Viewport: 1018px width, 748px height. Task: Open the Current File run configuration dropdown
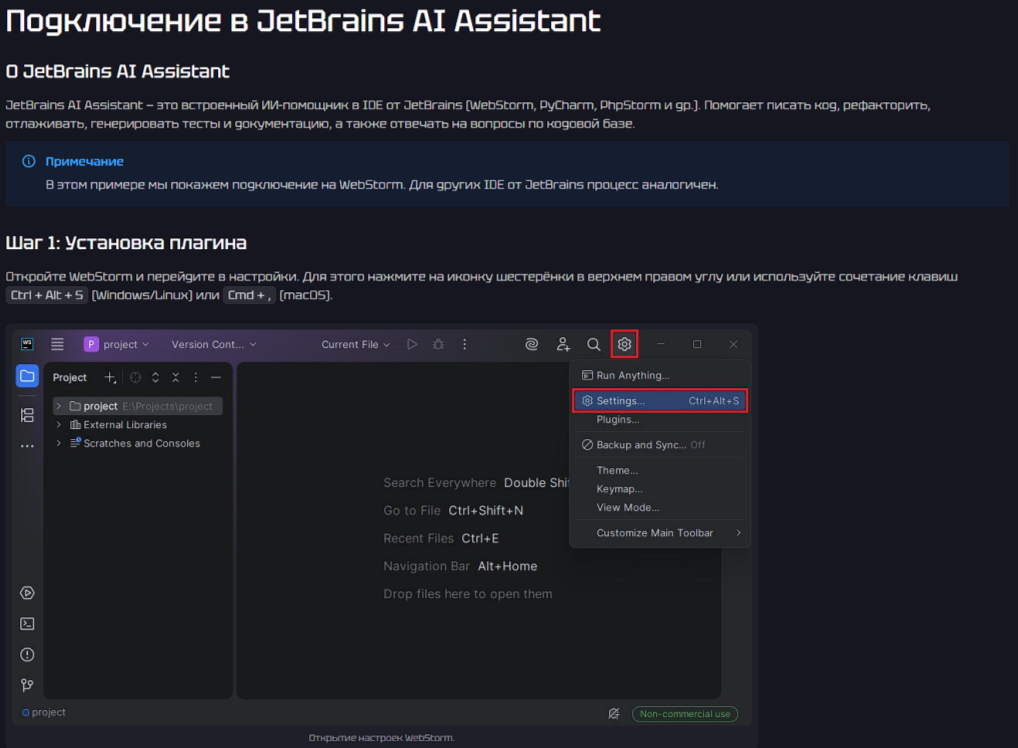coord(355,344)
